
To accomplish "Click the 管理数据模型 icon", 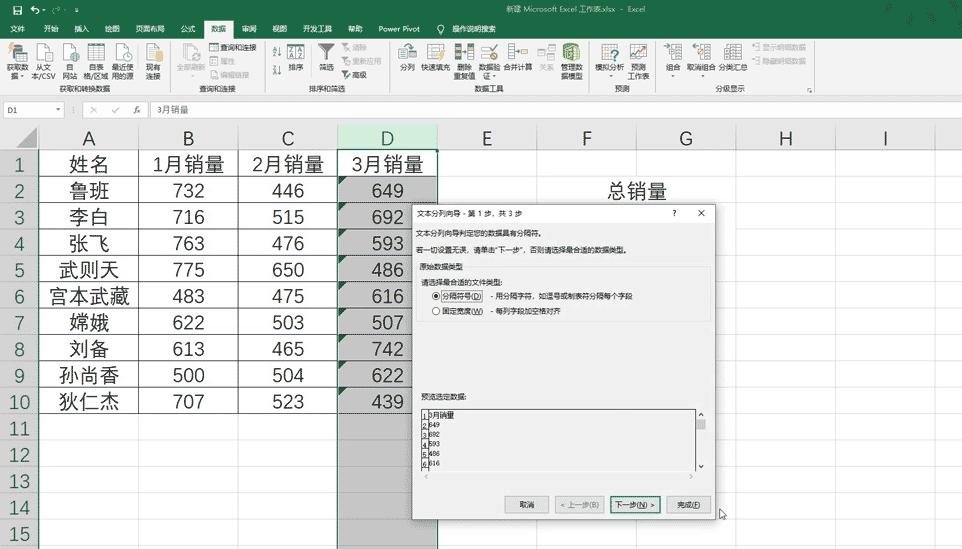I will [571, 61].
